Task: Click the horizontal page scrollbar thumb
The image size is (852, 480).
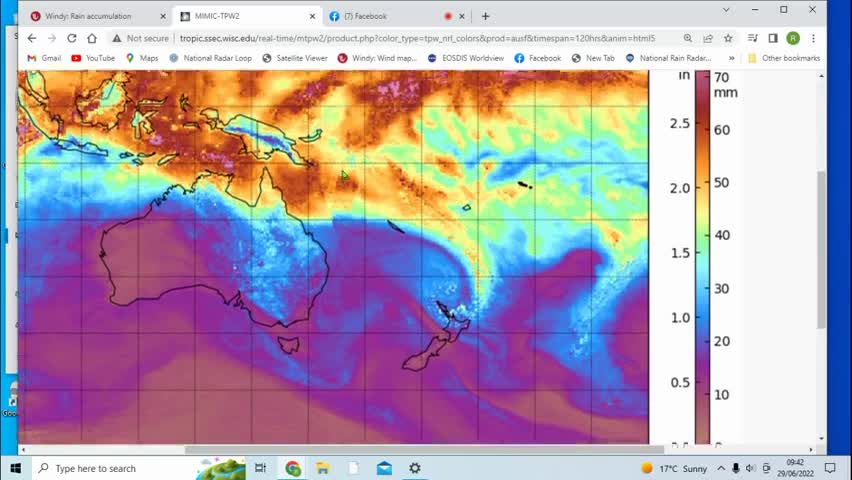Action: [x=424, y=450]
